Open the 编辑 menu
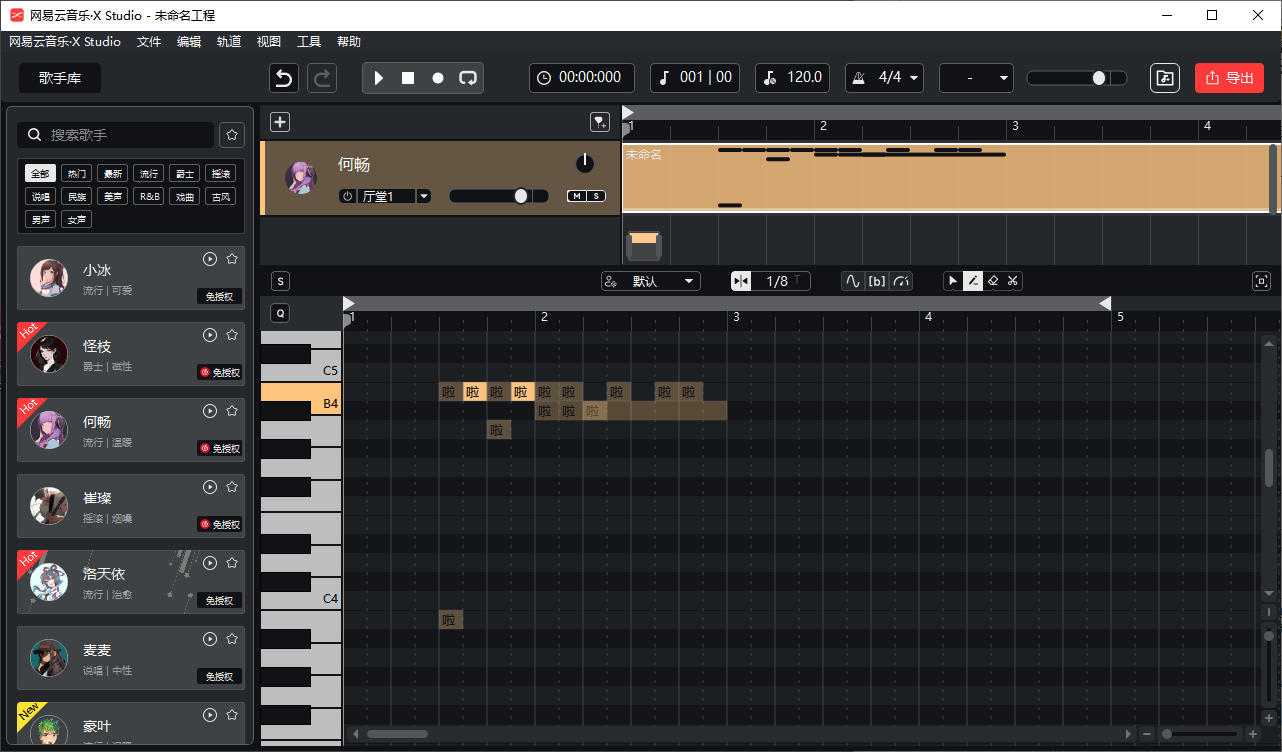1282x752 pixels. pos(189,42)
